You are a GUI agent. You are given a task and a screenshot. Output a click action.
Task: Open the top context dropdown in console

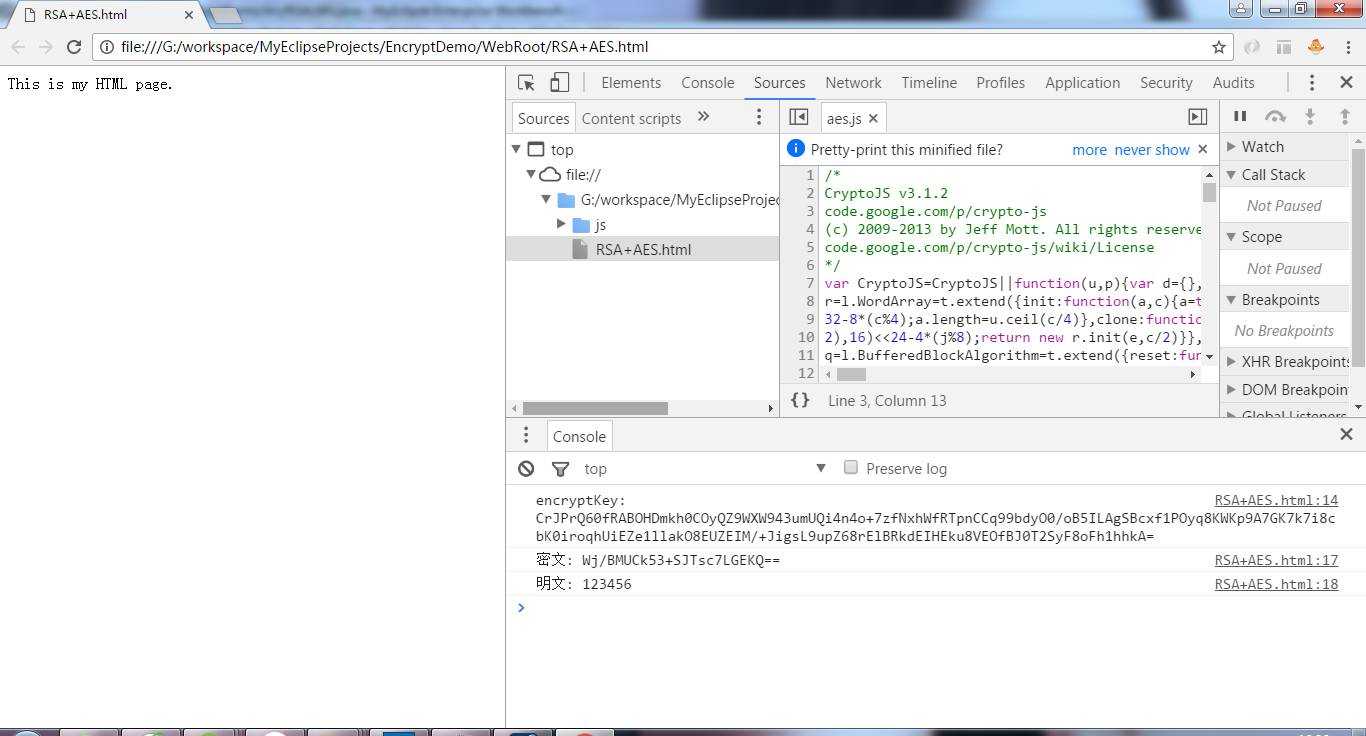(x=705, y=468)
